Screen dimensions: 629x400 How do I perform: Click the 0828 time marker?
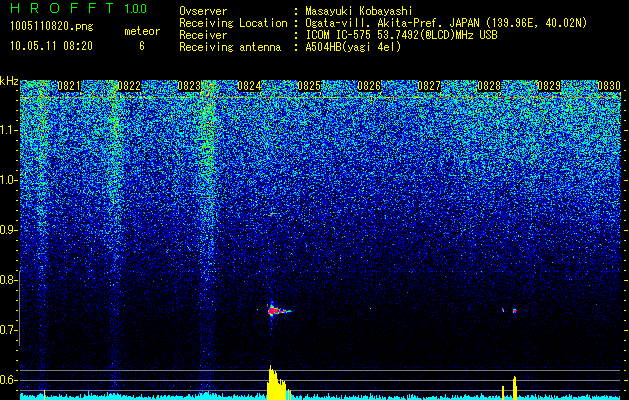(x=489, y=86)
